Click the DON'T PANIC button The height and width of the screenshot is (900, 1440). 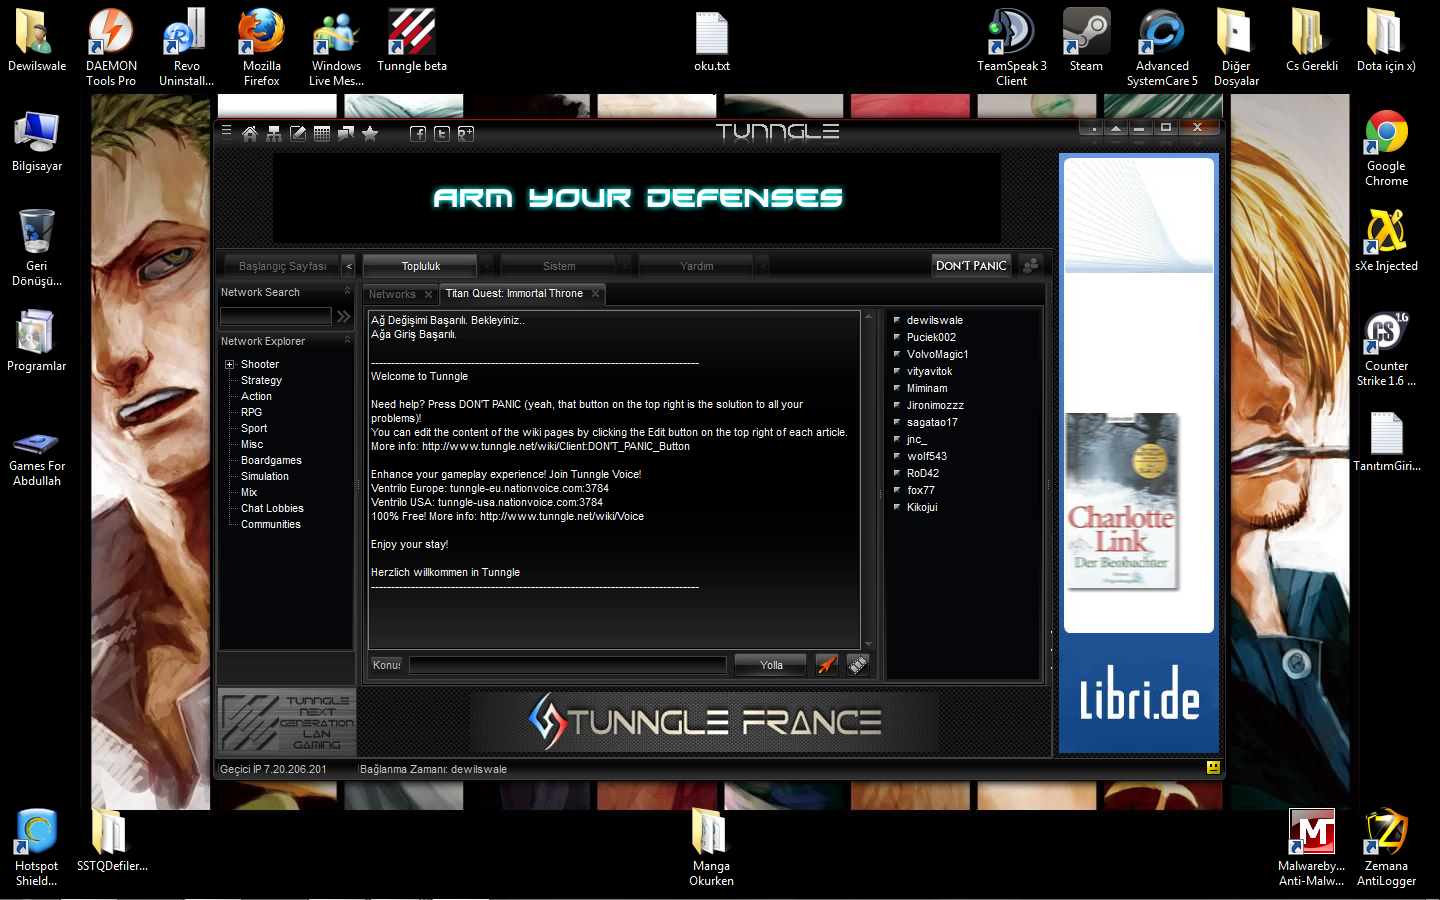(x=971, y=265)
